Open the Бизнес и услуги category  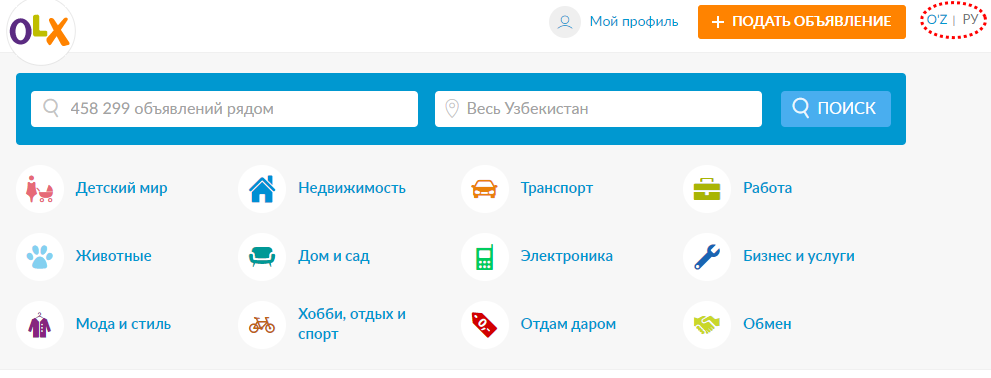coord(799,257)
